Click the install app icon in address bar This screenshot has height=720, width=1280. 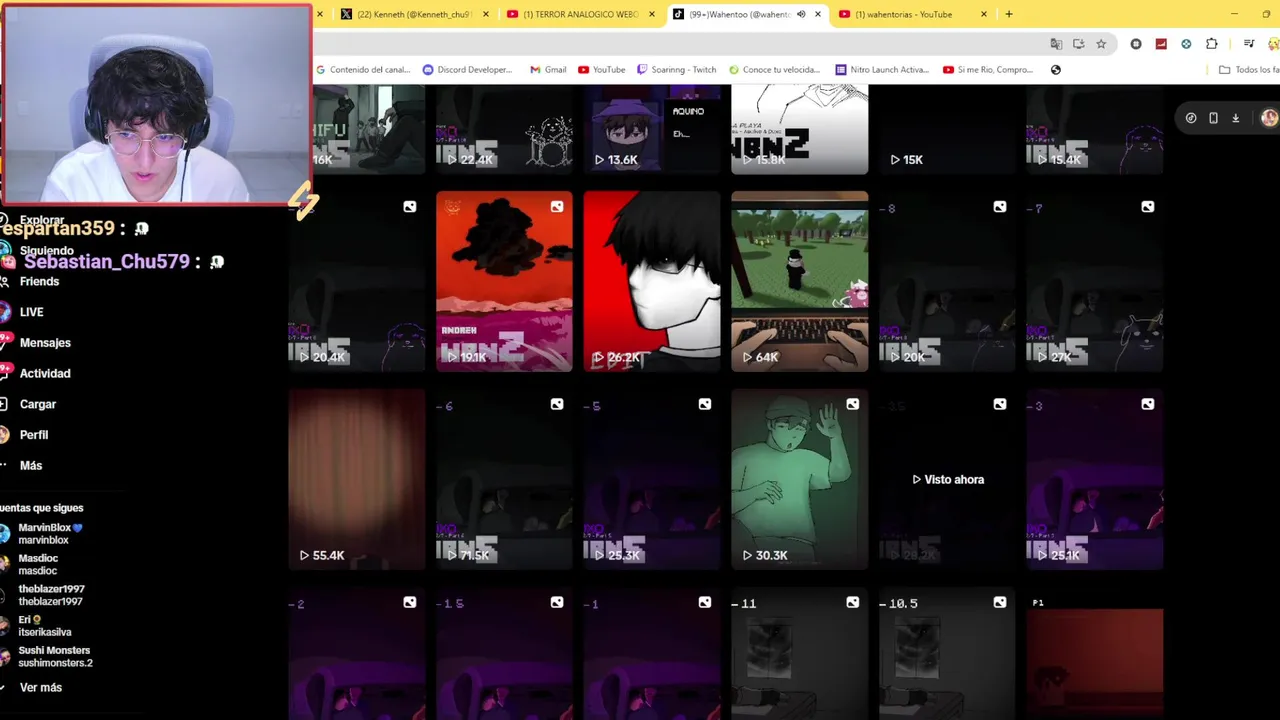click(x=1079, y=44)
